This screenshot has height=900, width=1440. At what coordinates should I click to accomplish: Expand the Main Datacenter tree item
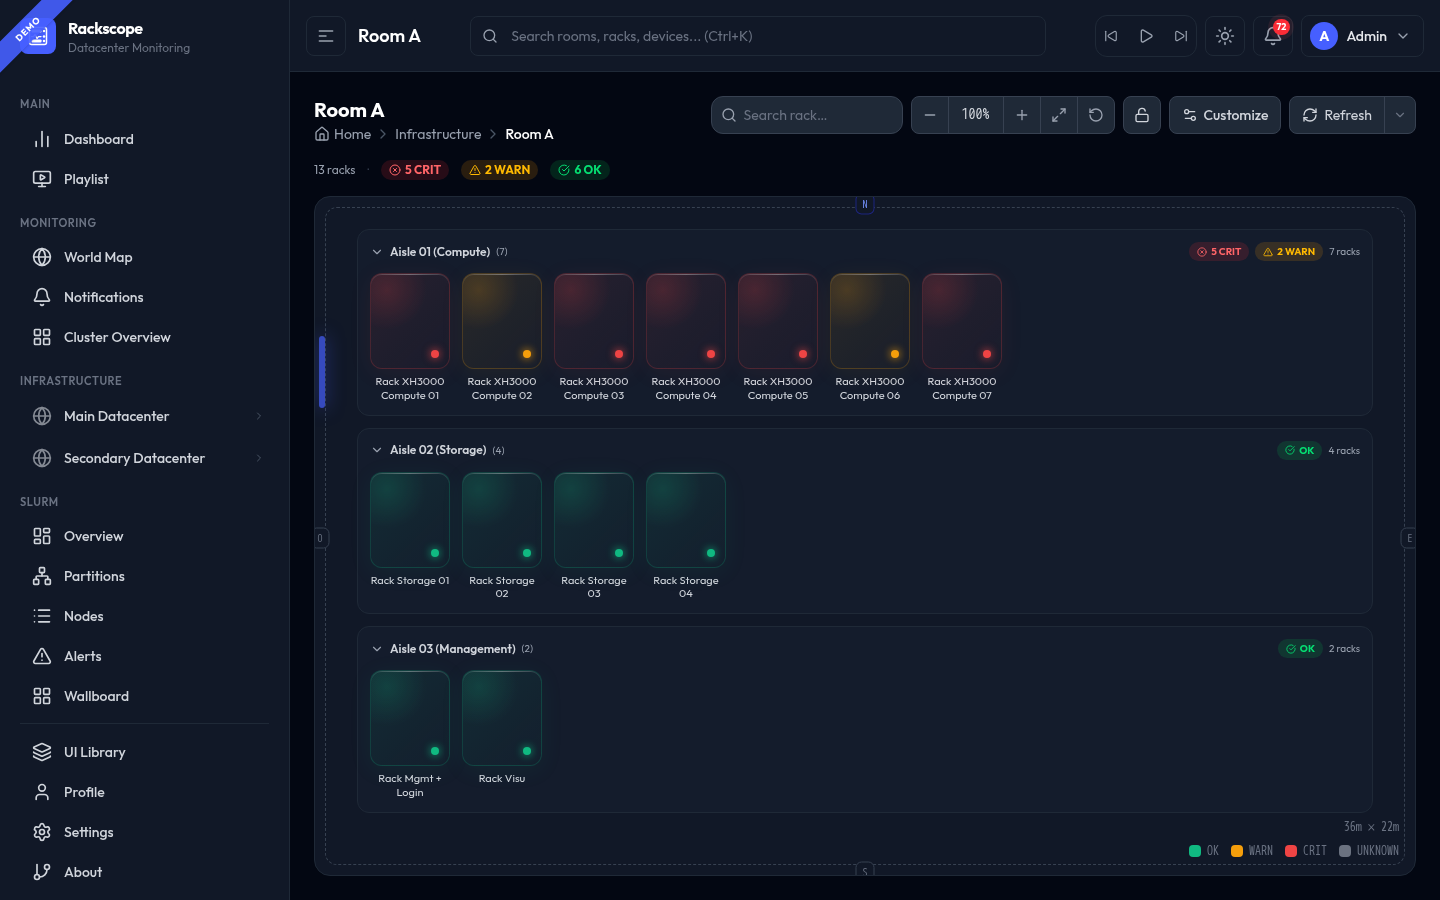[x=258, y=416]
